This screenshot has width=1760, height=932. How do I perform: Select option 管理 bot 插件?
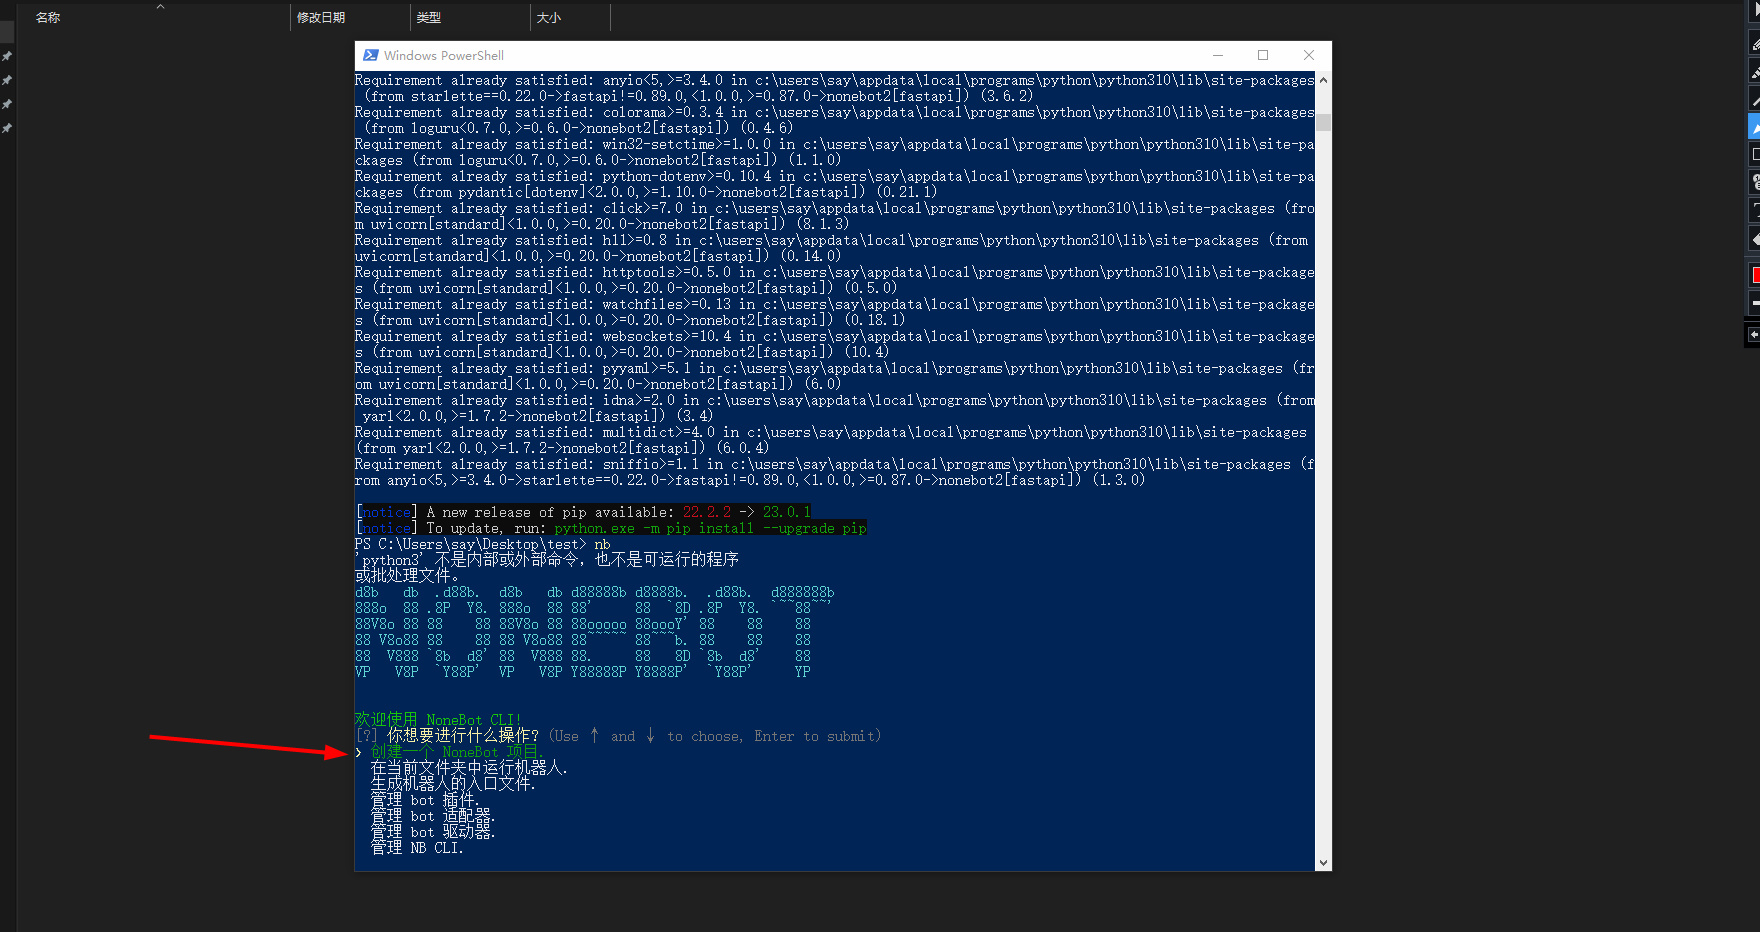tap(425, 800)
